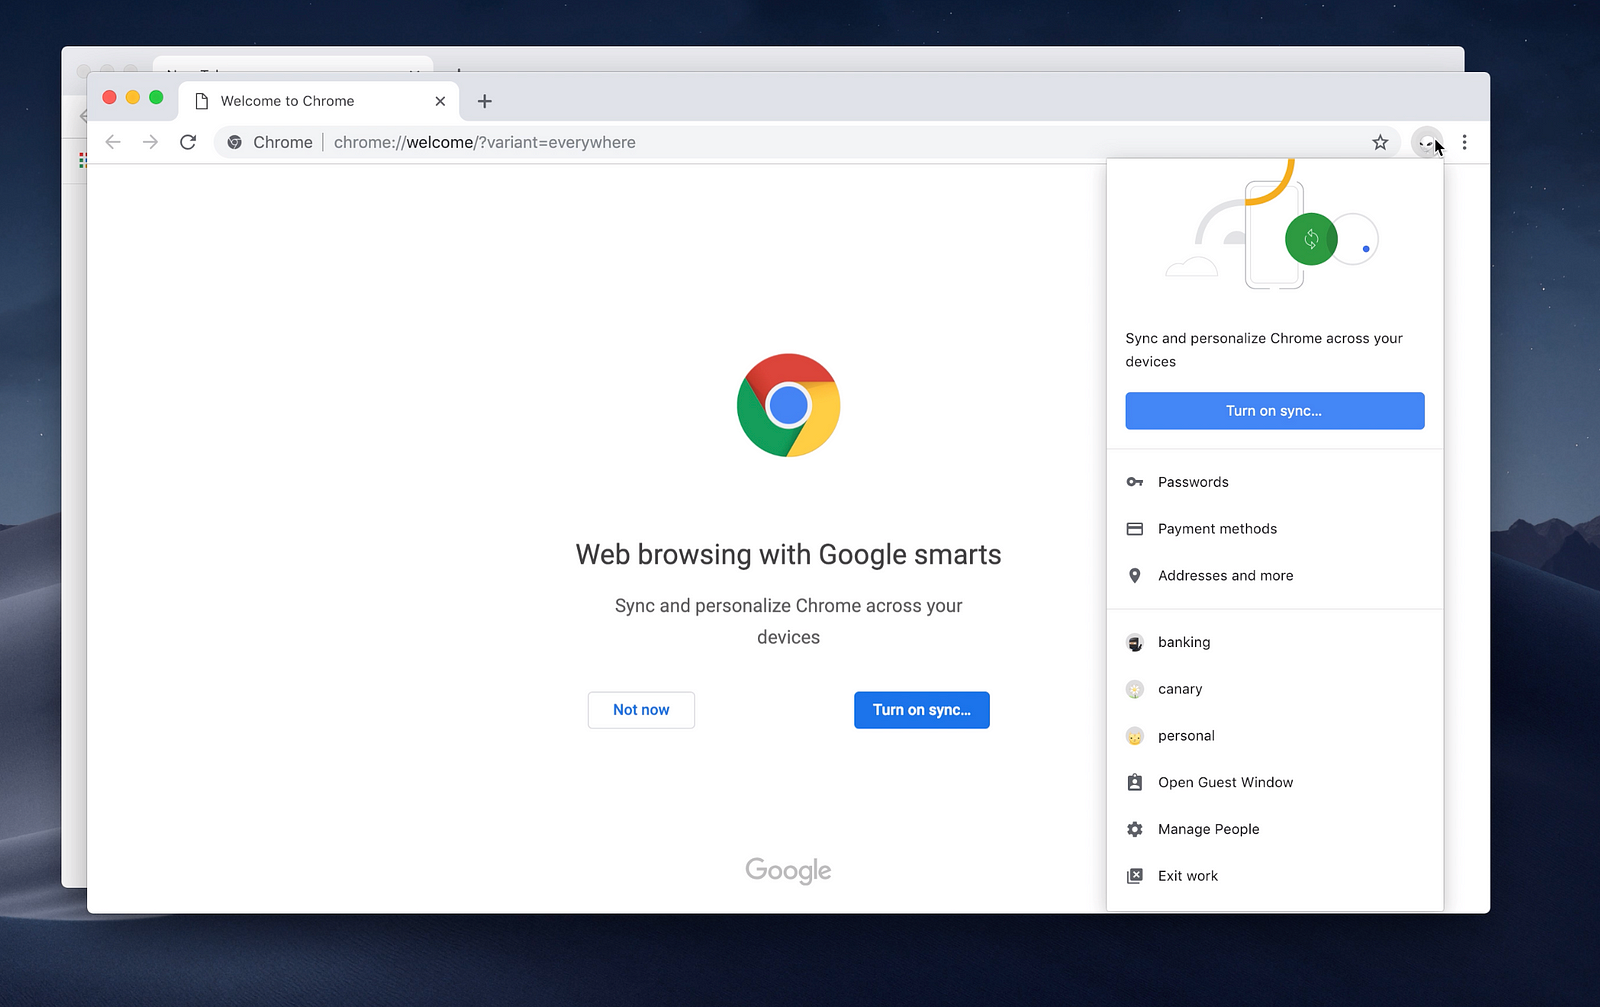
Task: Go forward using the forward arrow
Action: pos(150,142)
